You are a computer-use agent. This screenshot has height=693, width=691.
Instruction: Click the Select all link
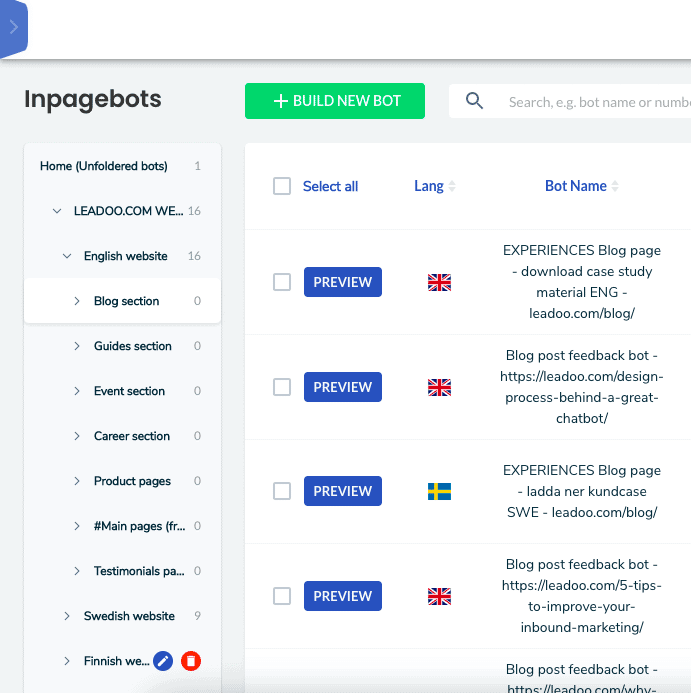(x=330, y=187)
